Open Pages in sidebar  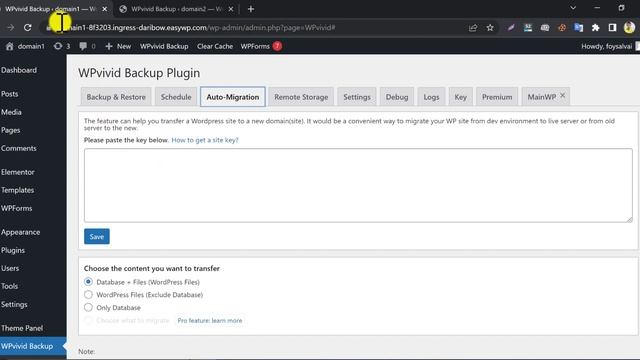click(x=10, y=130)
